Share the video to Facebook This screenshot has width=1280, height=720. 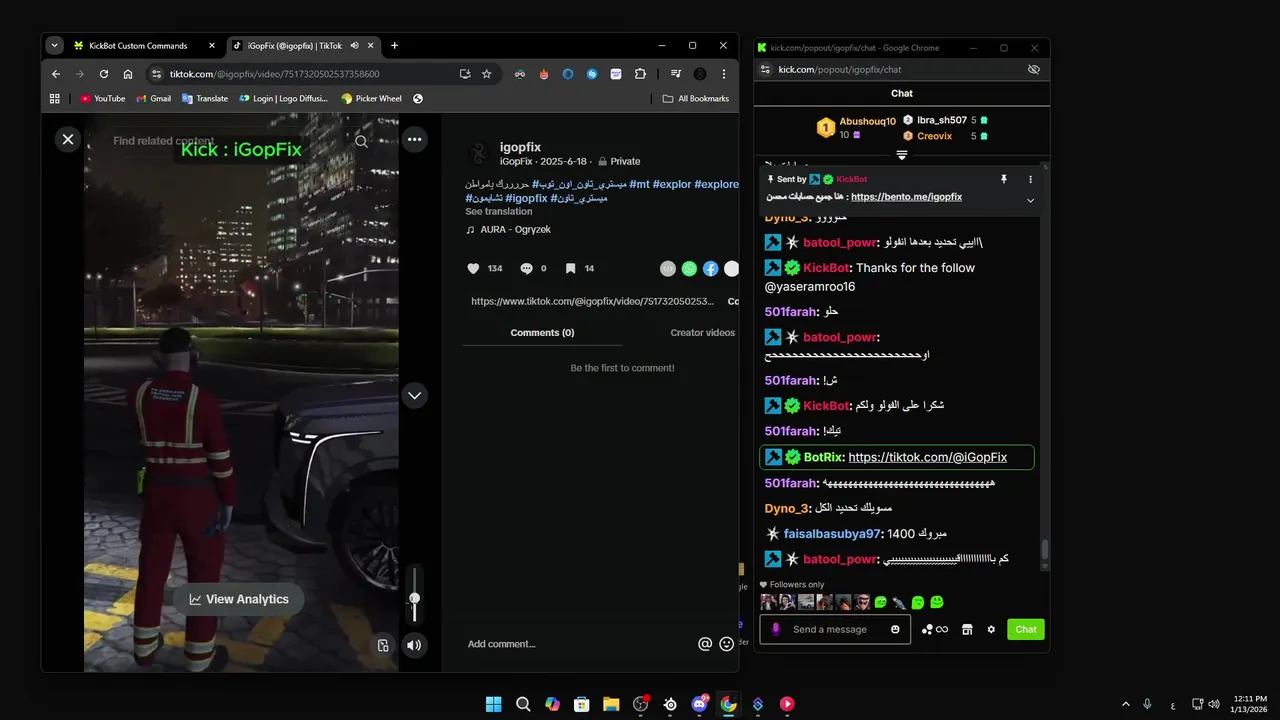coord(710,268)
